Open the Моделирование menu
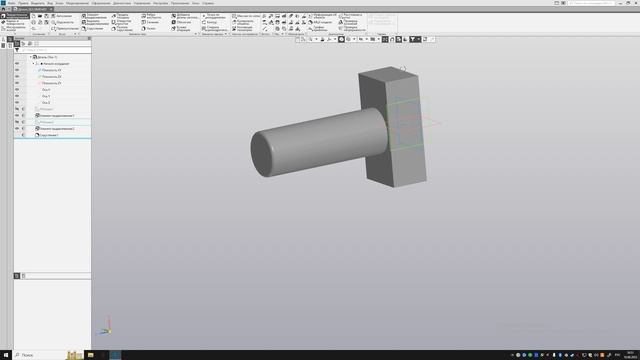The width and height of the screenshot is (640, 360). 78,3
